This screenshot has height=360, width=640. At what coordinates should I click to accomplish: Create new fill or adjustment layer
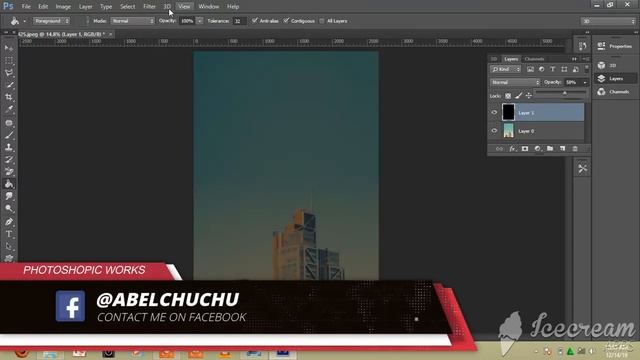coord(538,149)
